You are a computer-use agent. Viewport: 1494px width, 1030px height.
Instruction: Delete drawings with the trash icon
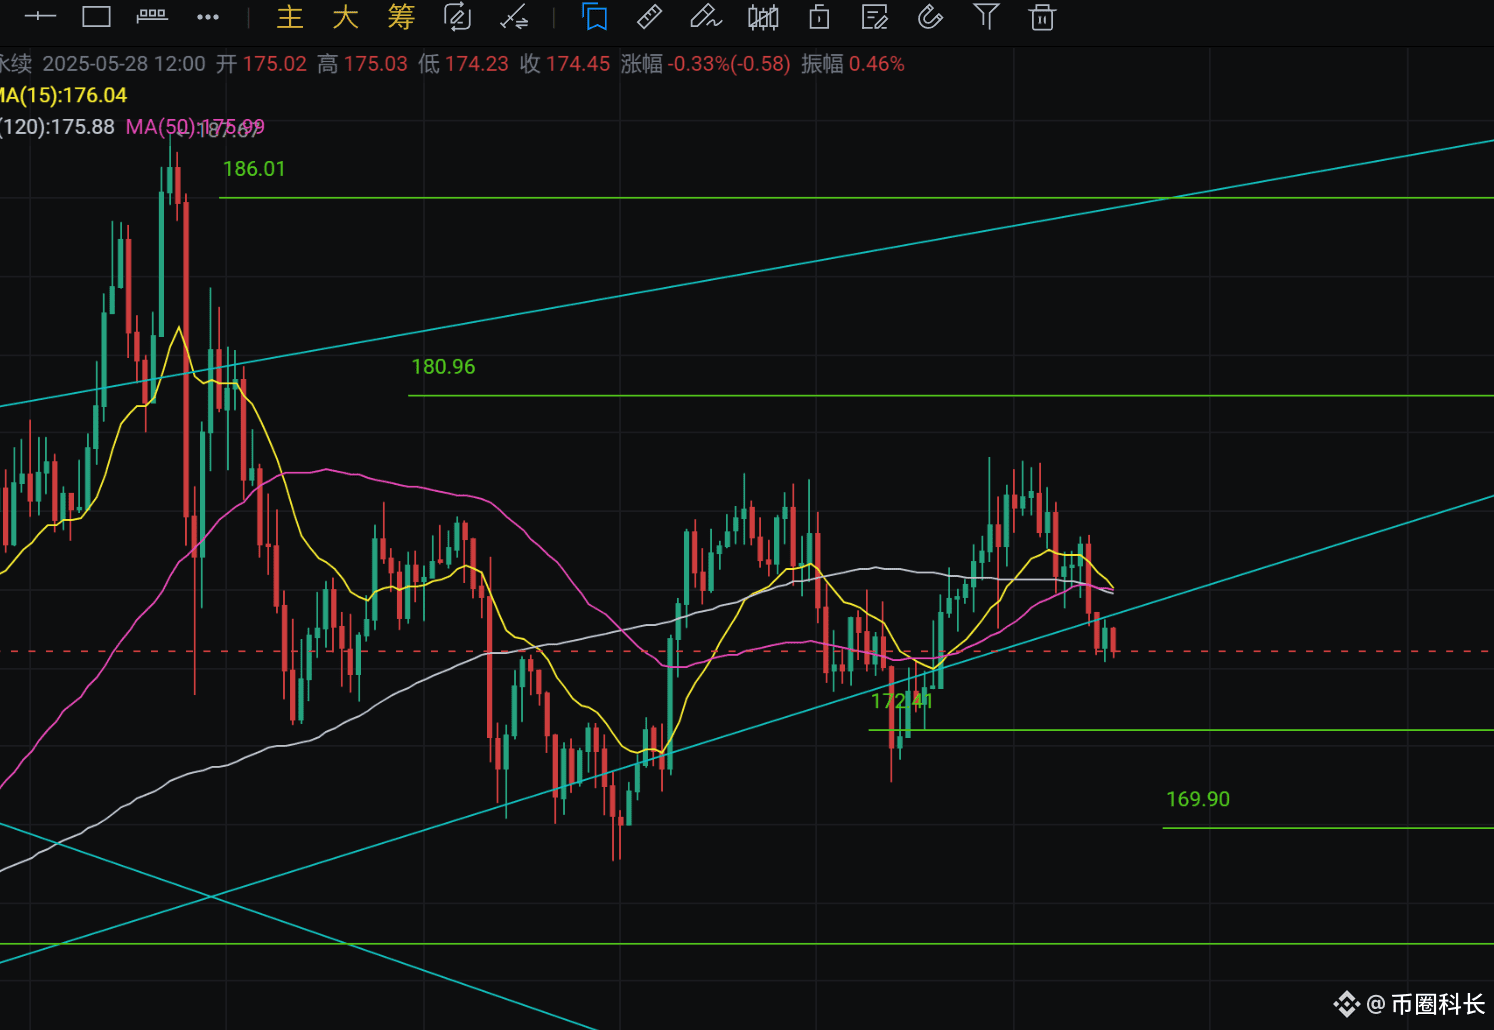click(x=1042, y=17)
